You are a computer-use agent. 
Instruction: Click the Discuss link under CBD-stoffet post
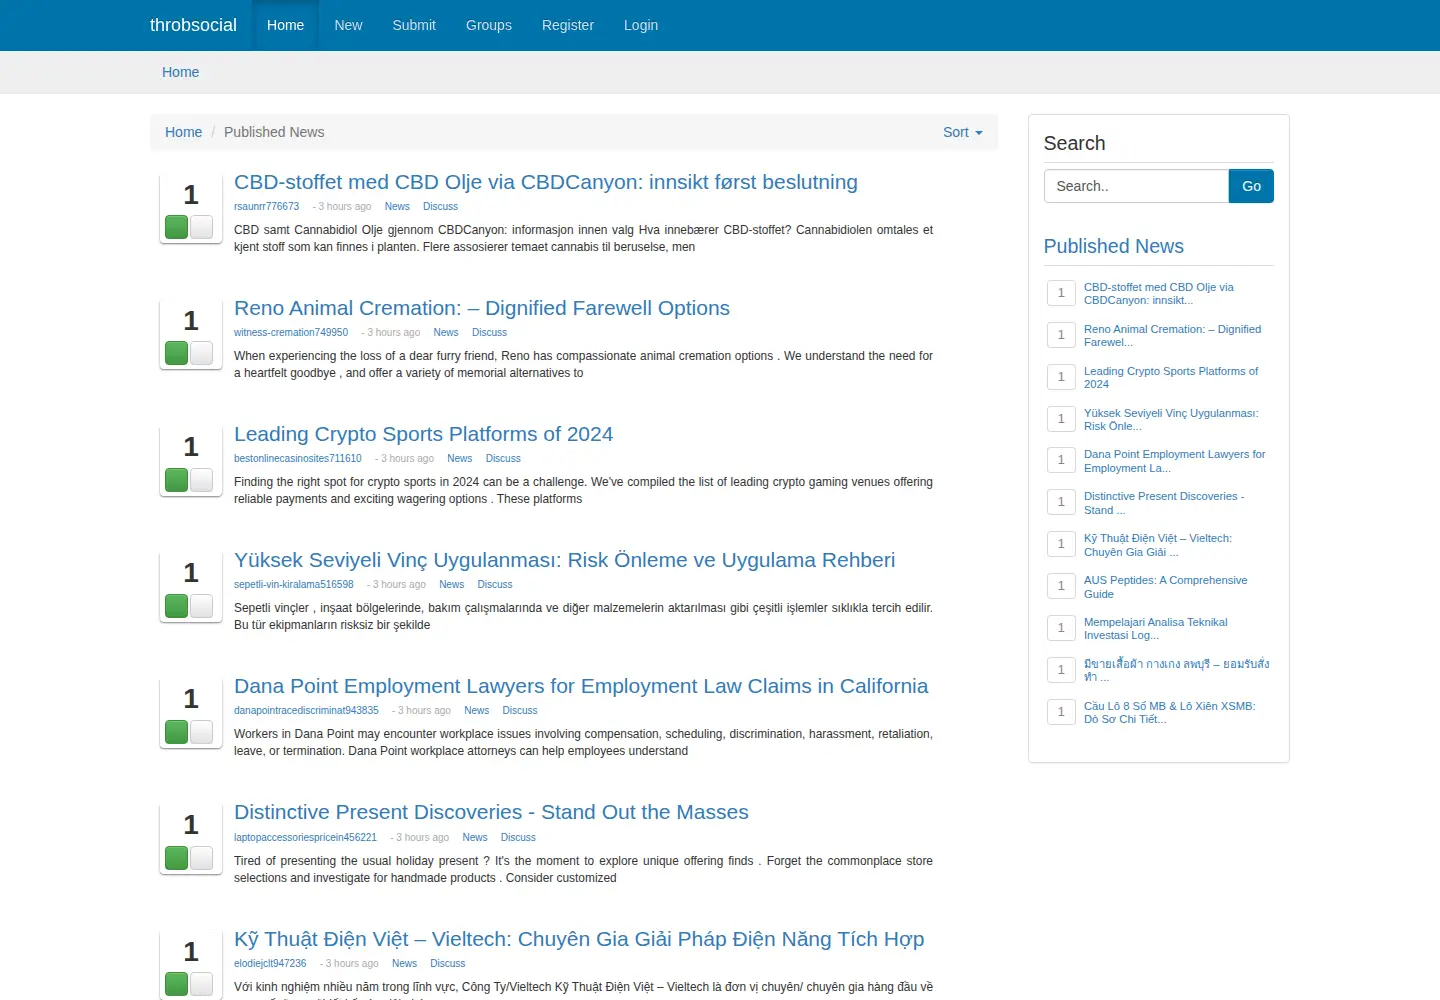coord(440,206)
